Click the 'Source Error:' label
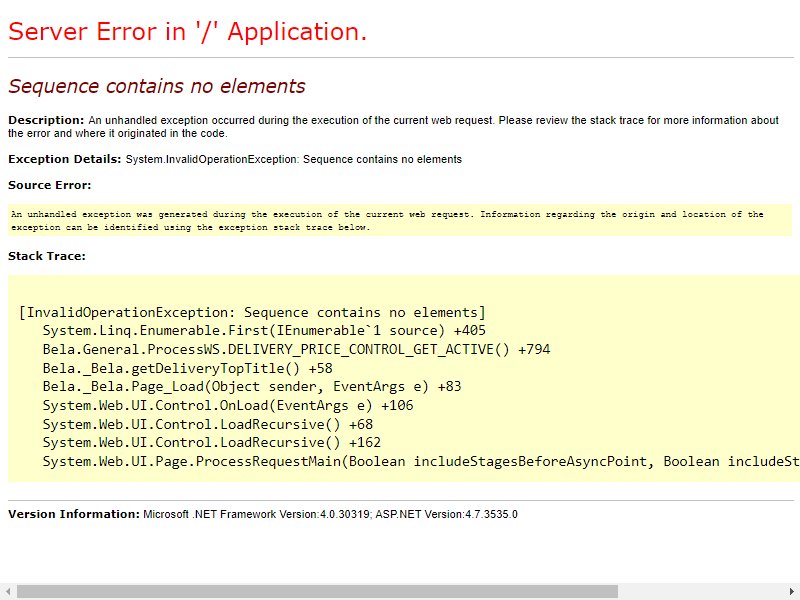 (x=49, y=185)
